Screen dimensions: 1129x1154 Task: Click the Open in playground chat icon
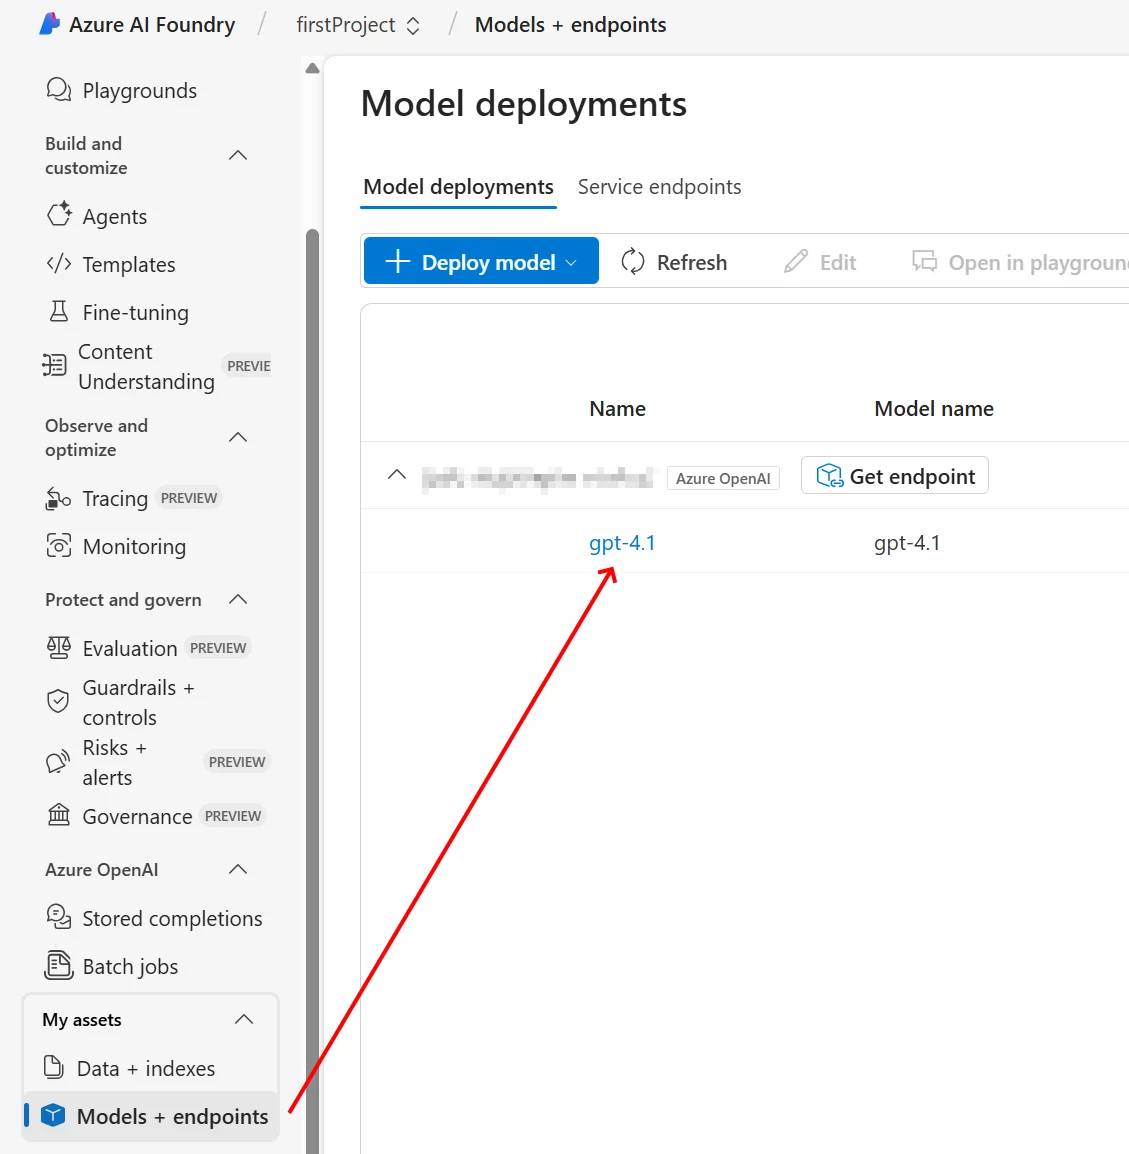point(924,261)
